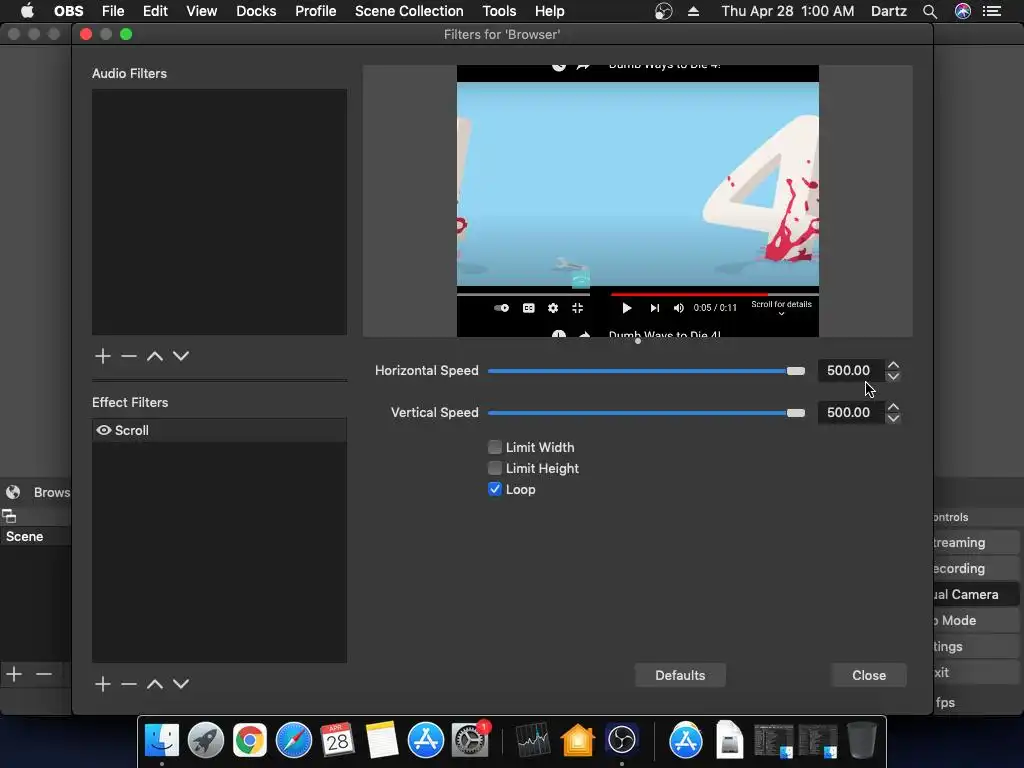This screenshot has width=1024, height=768.
Task: Increase Horizontal Speed with up stepper
Action: (893, 365)
